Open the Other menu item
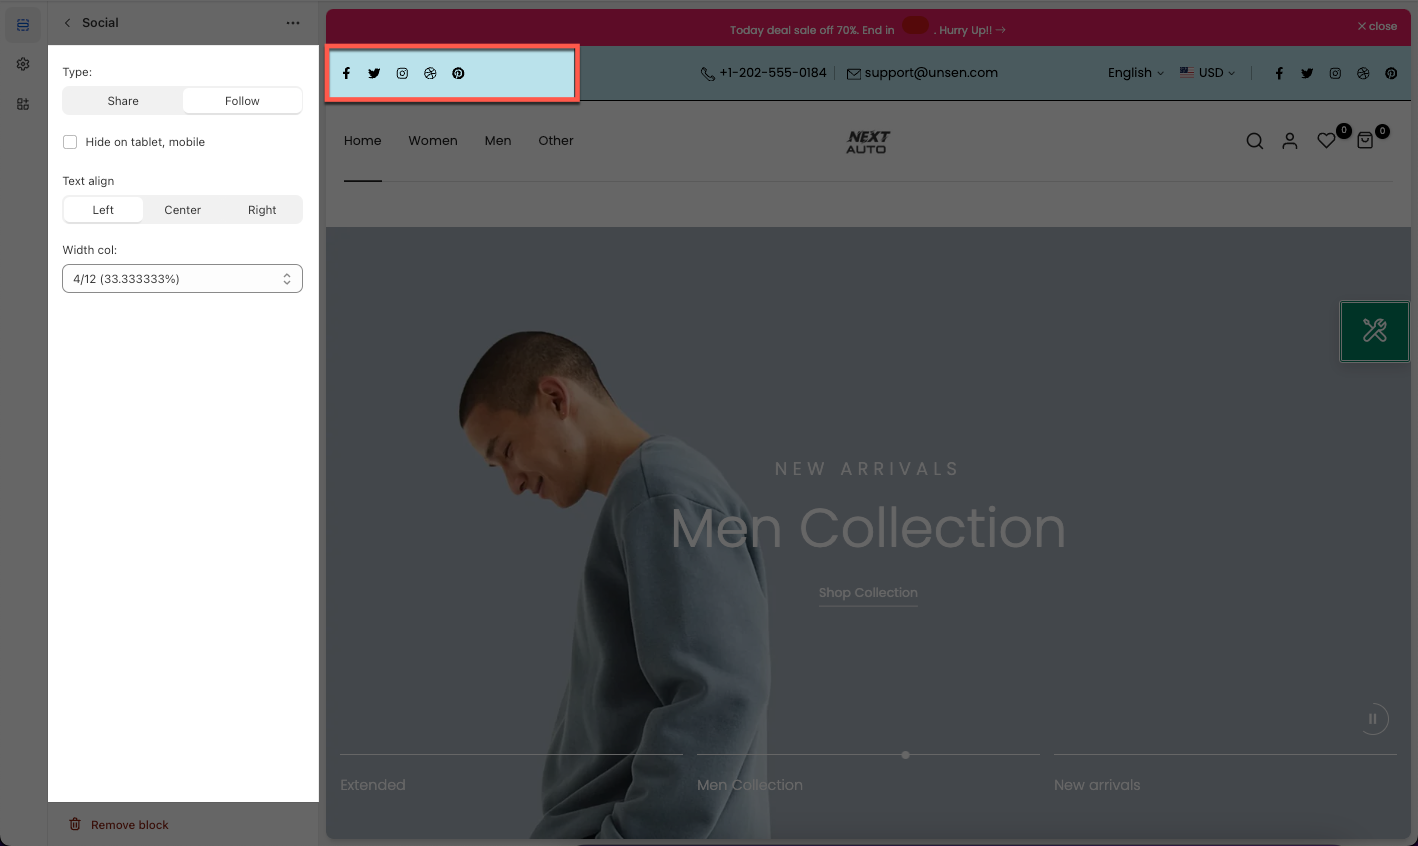This screenshot has width=1418, height=846. [x=556, y=141]
